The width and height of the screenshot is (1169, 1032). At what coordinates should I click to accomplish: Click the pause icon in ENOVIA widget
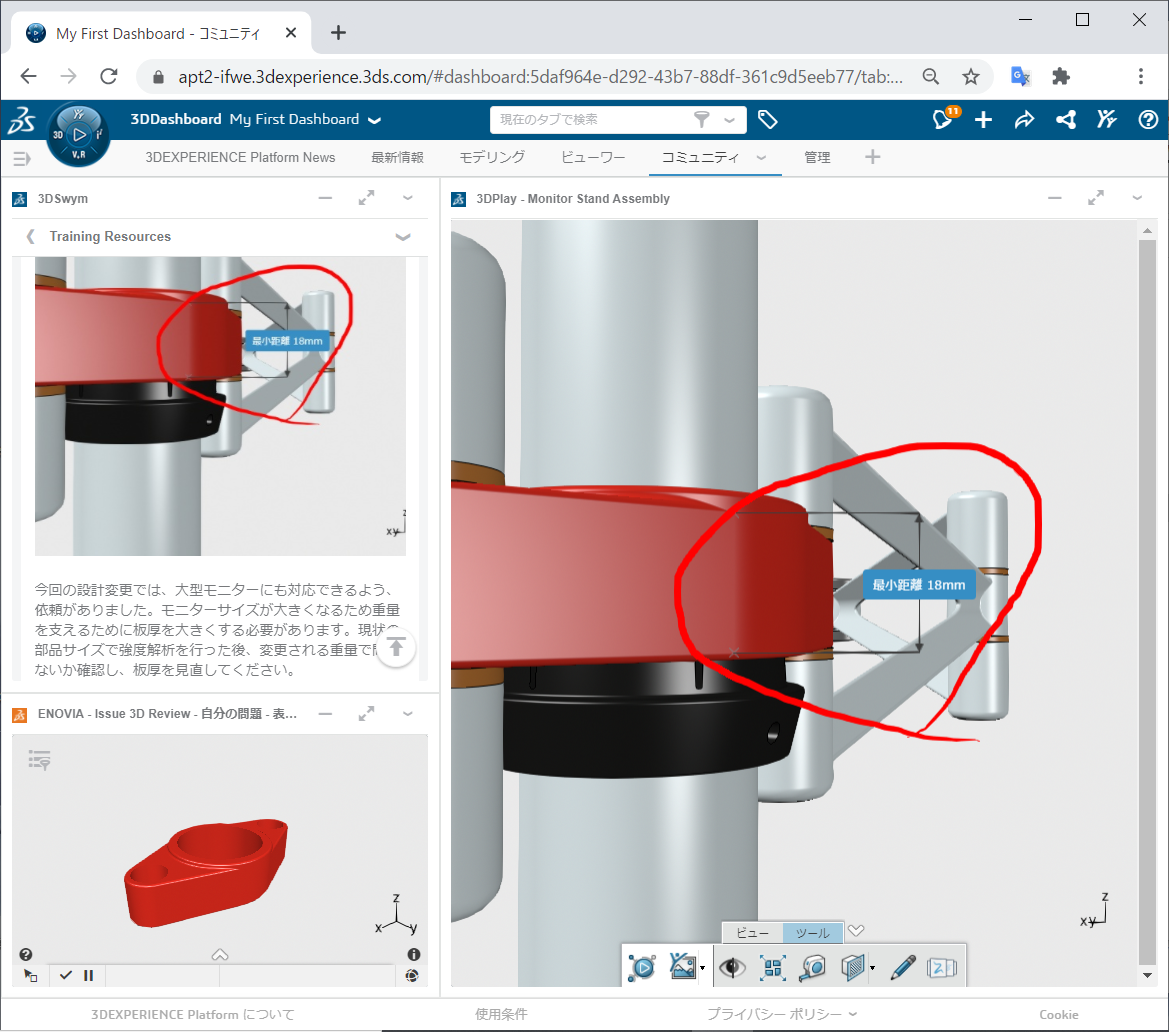coord(89,975)
